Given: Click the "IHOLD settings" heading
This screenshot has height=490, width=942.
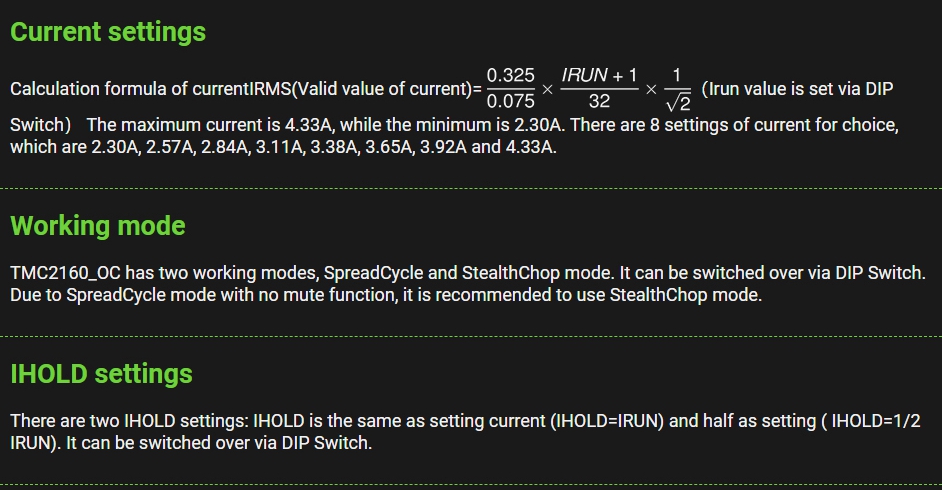Looking at the screenshot, I should click(x=101, y=374).
